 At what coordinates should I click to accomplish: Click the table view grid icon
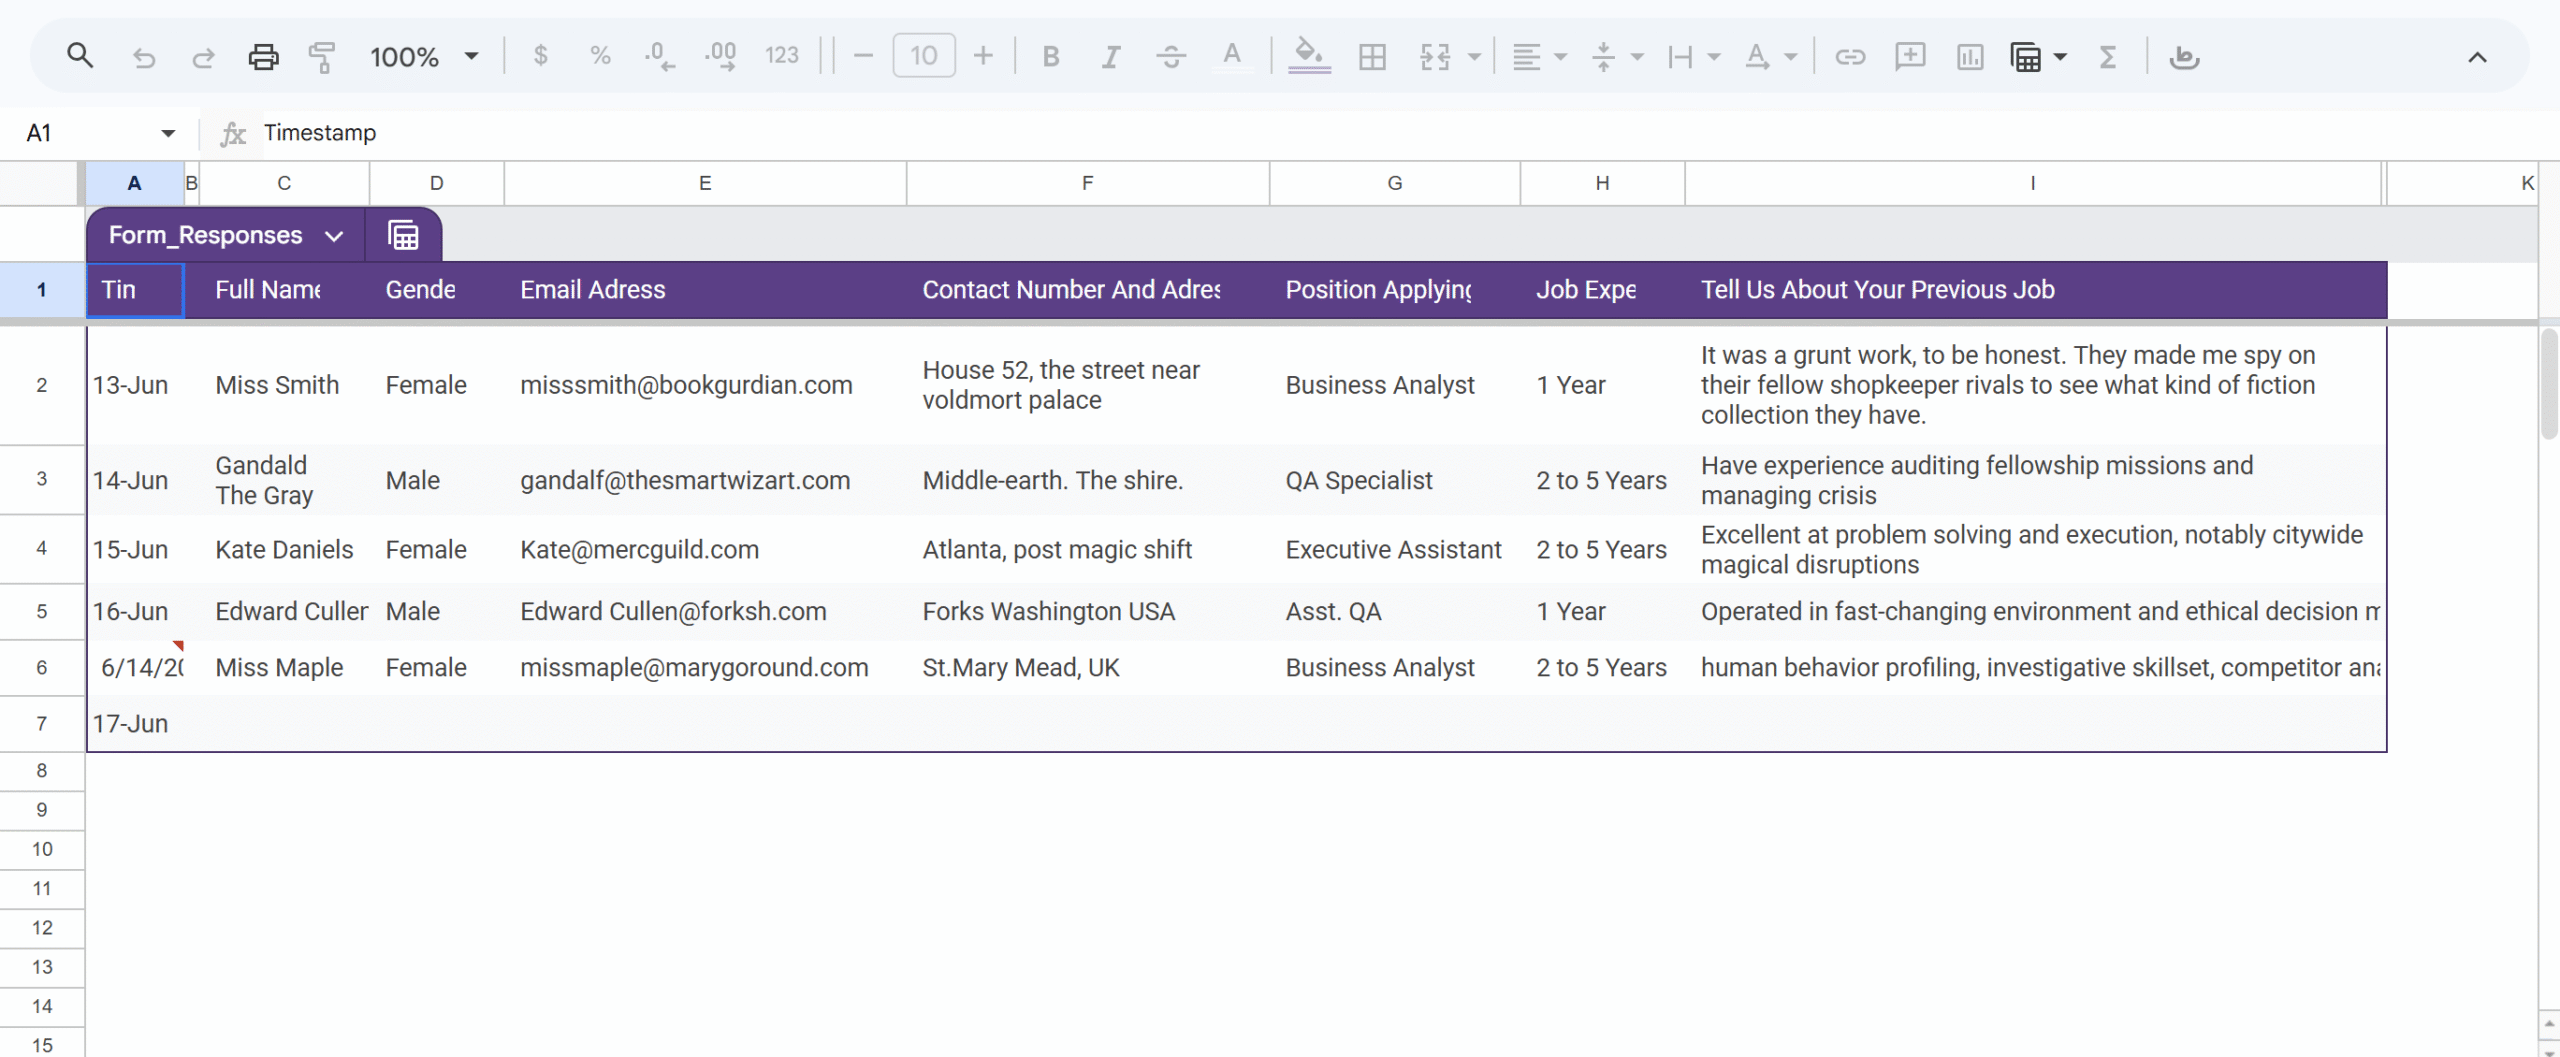pos(403,235)
